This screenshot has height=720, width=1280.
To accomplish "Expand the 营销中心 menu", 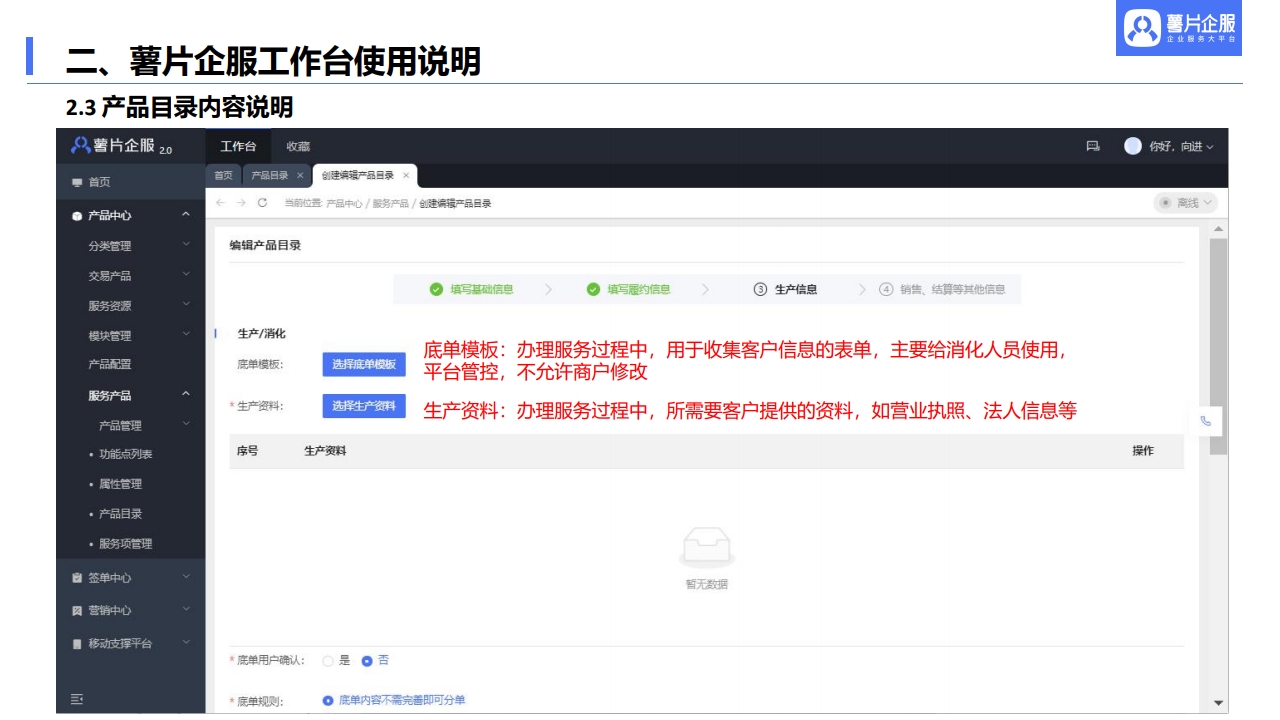I will click(186, 610).
